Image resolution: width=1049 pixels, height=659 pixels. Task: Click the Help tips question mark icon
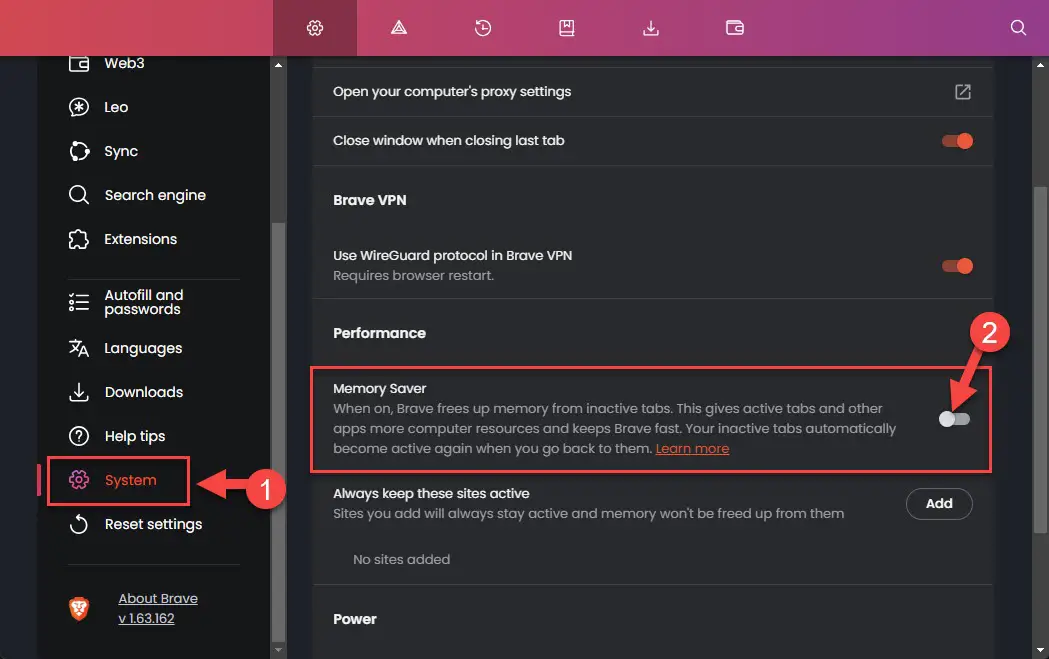(x=79, y=436)
